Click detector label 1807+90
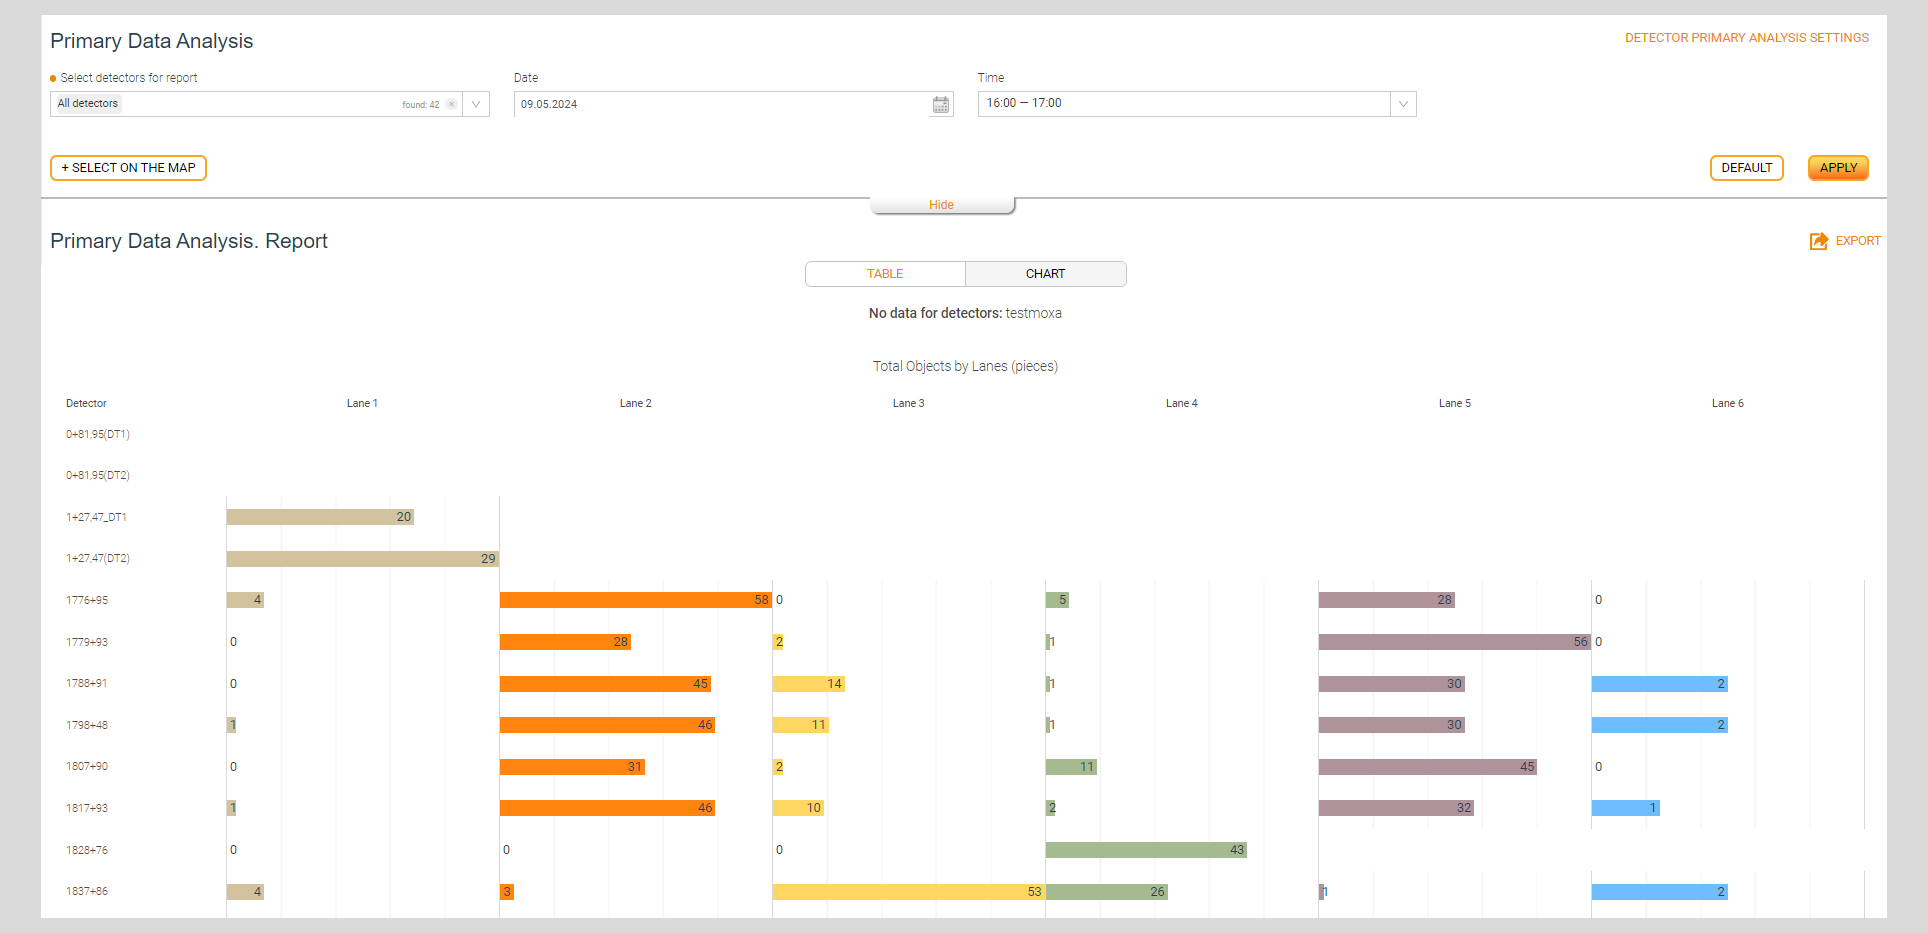 tap(87, 766)
